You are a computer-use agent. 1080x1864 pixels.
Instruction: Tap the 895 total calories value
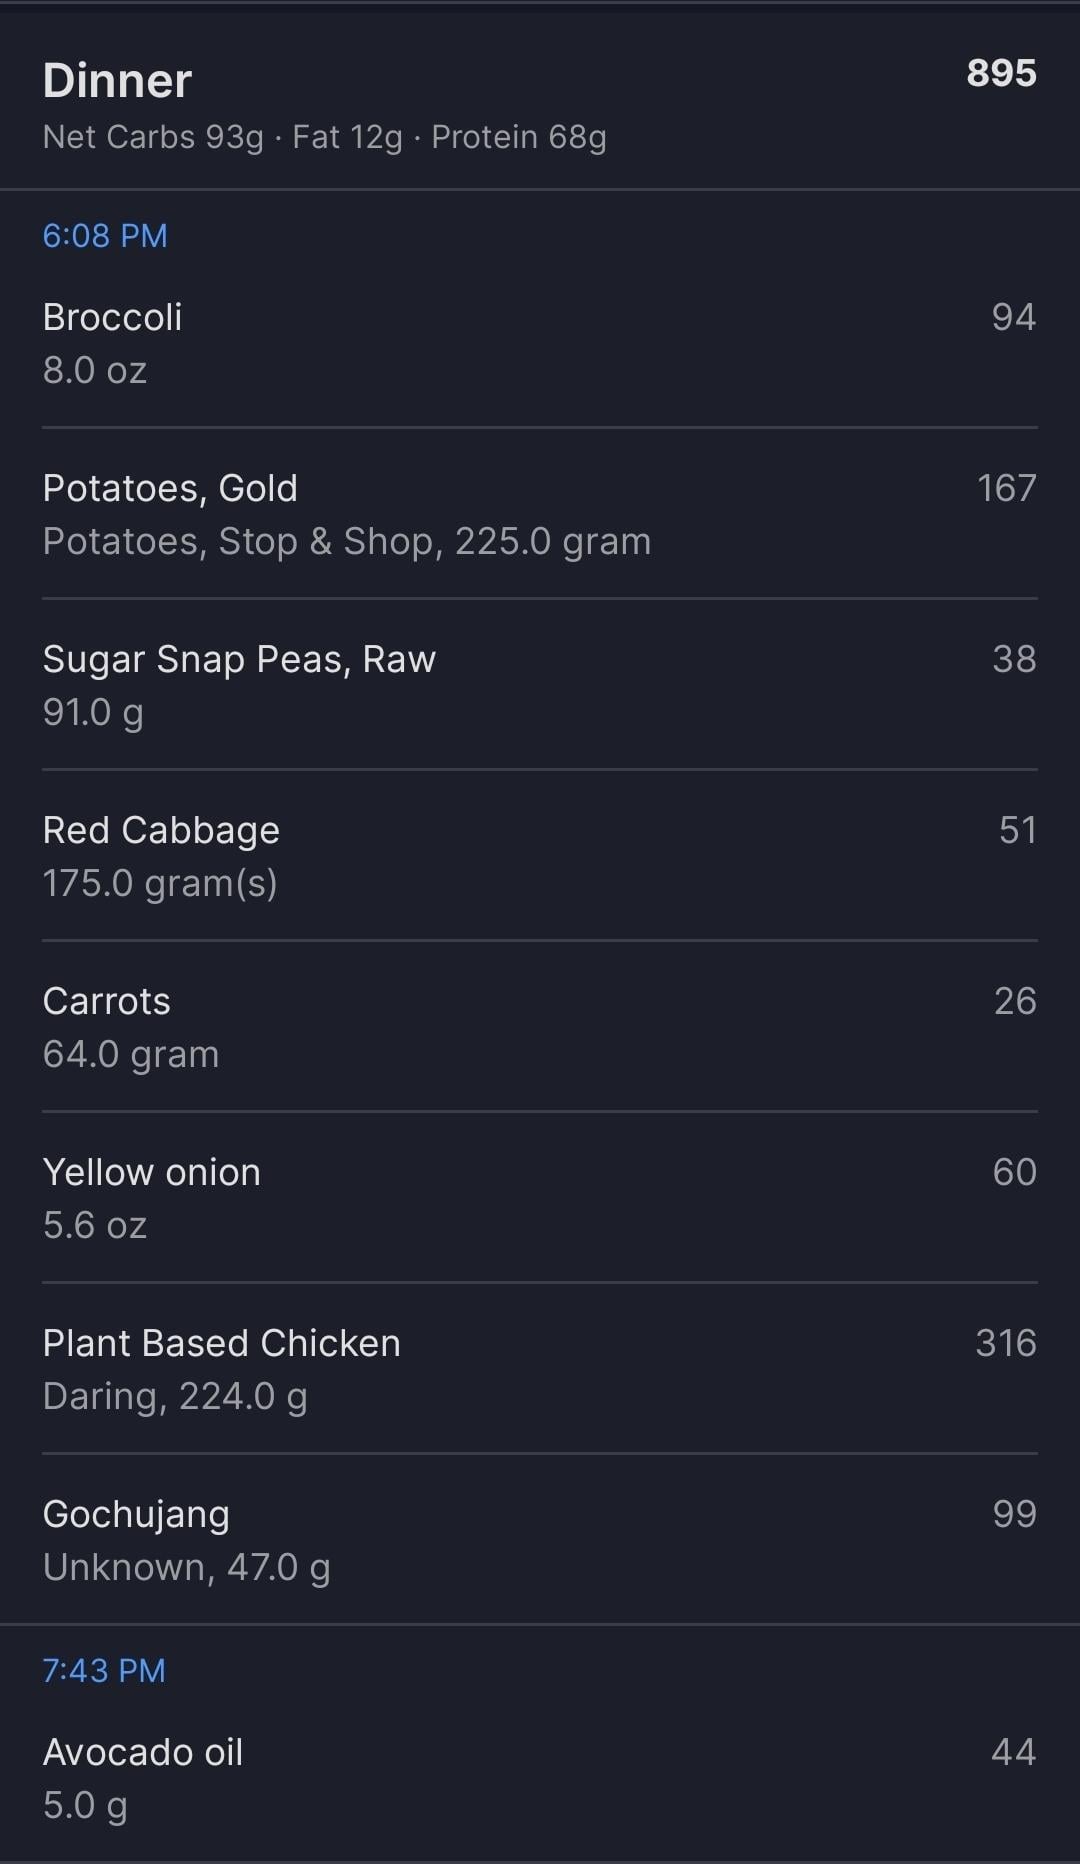coord(1001,73)
